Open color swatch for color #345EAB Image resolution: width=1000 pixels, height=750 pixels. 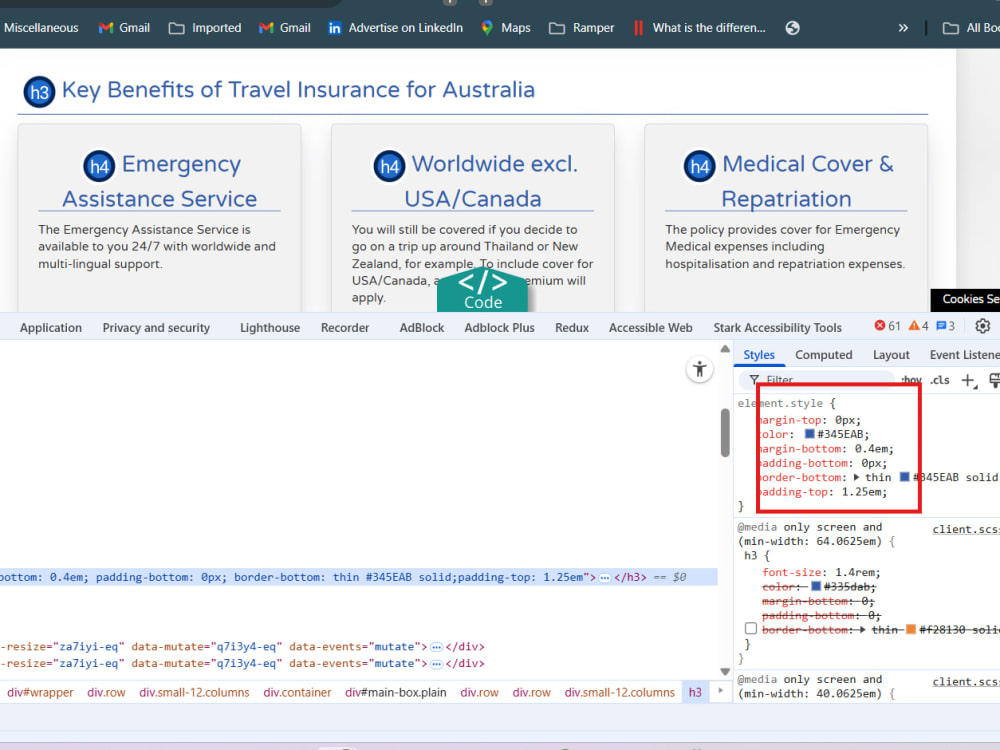tap(809, 434)
